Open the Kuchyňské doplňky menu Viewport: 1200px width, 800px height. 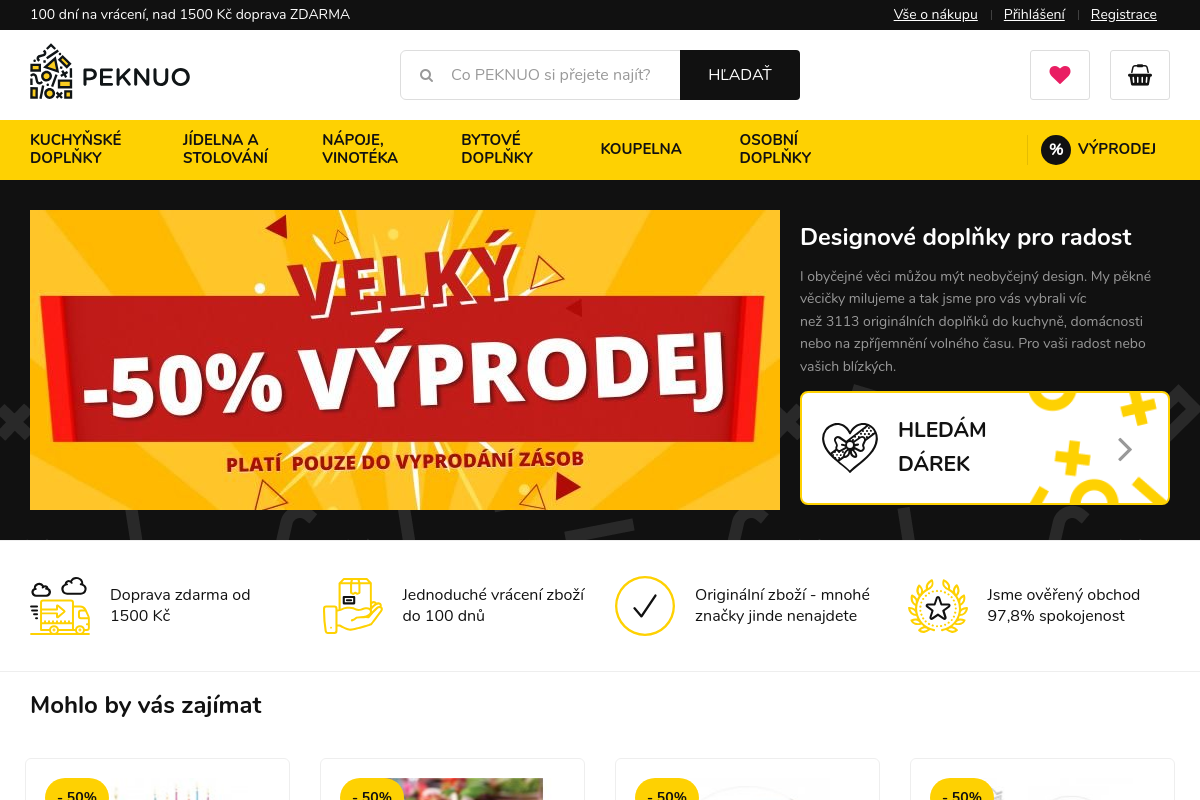76,149
